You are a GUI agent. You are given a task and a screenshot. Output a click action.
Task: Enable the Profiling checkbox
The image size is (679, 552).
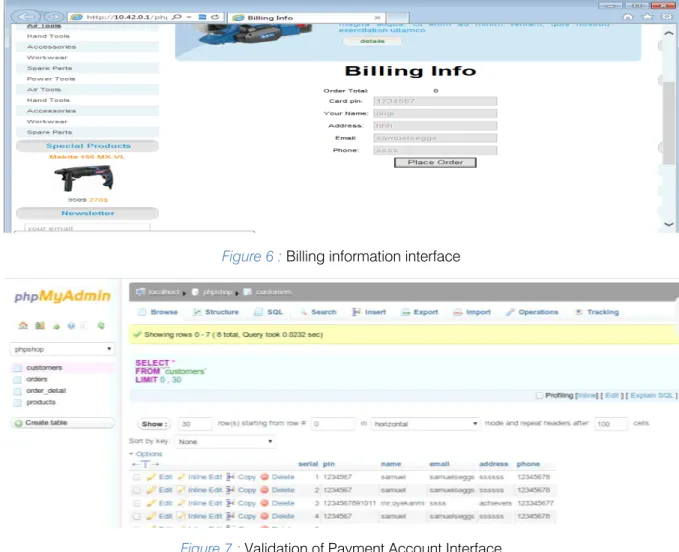point(539,395)
